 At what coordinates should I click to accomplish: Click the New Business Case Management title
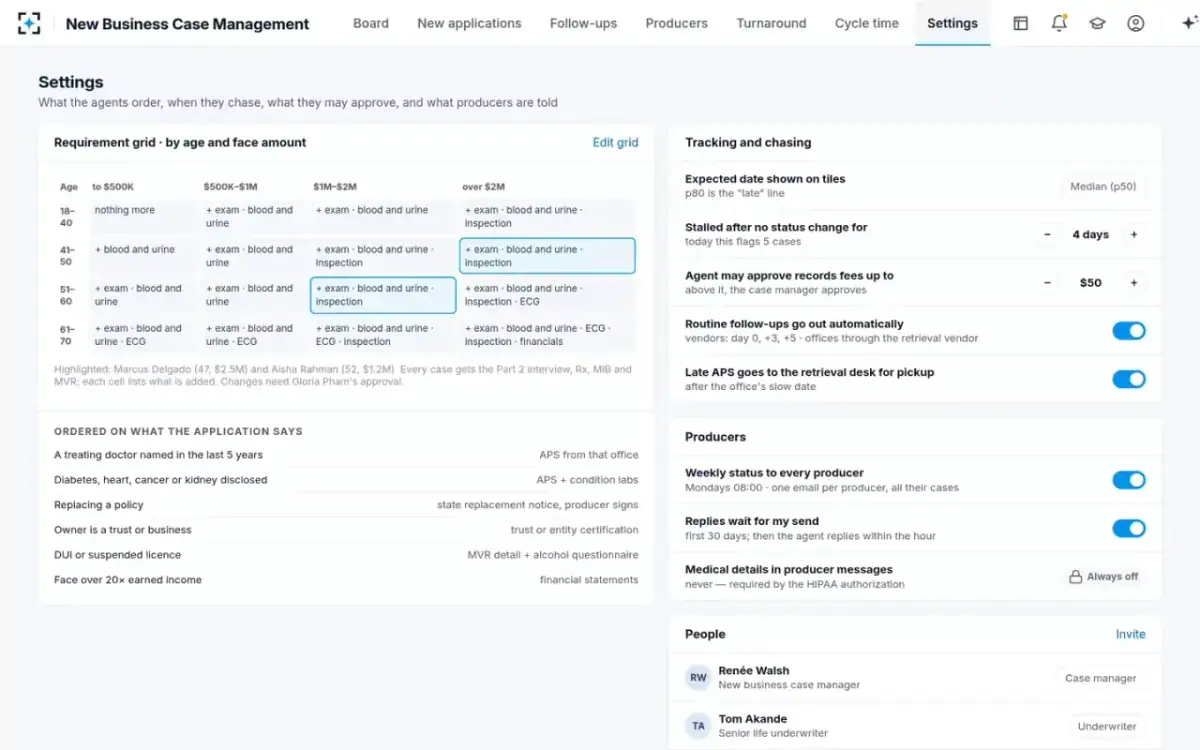tap(188, 24)
